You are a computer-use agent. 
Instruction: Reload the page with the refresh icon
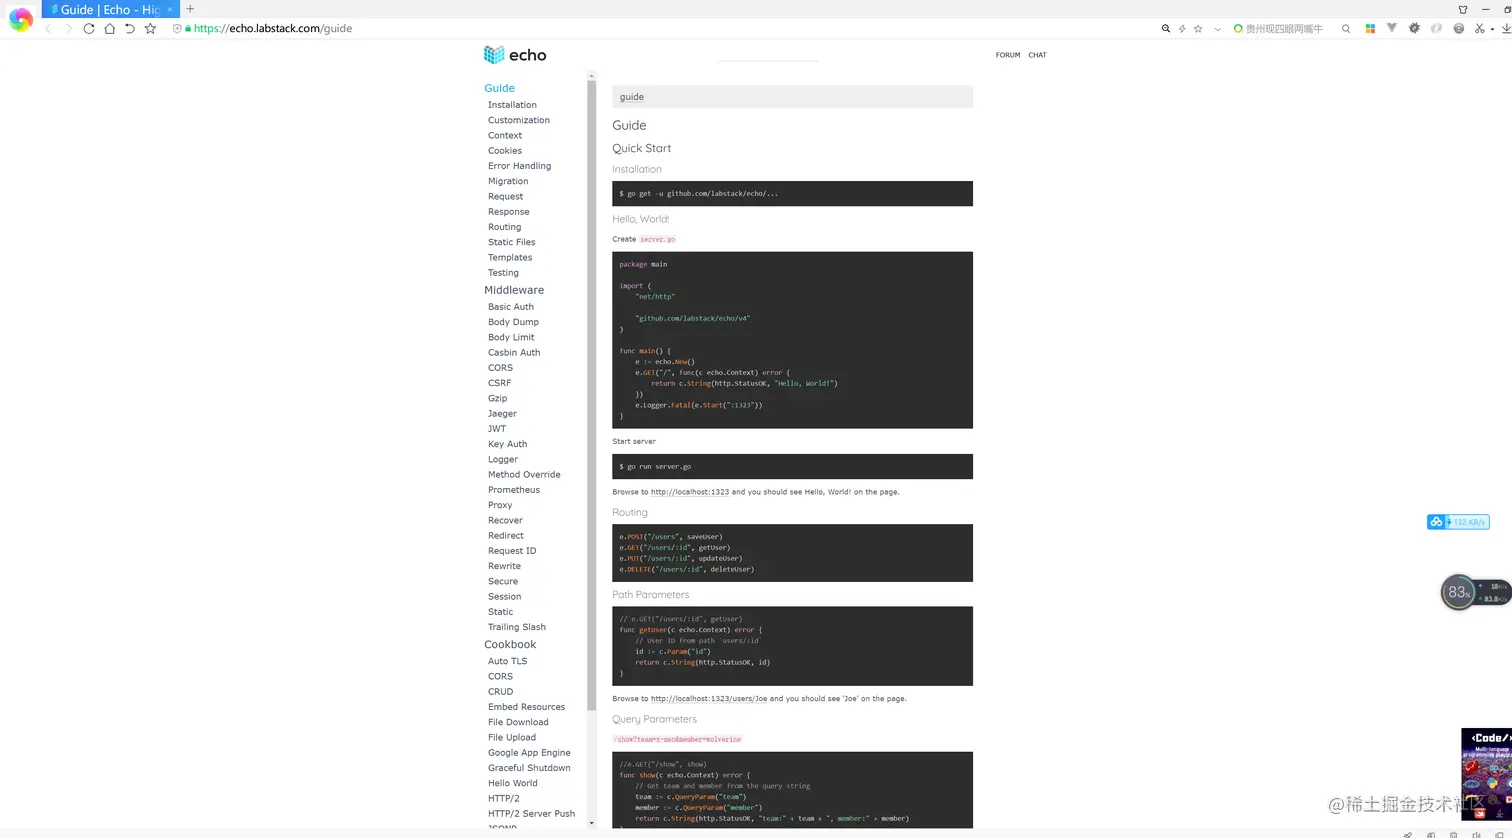coord(89,29)
